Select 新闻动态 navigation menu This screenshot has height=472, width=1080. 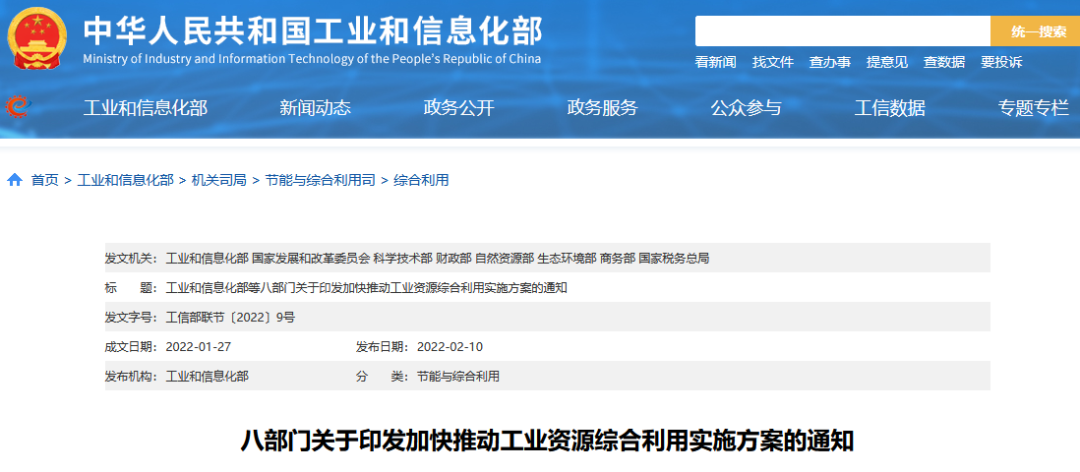click(315, 108)
